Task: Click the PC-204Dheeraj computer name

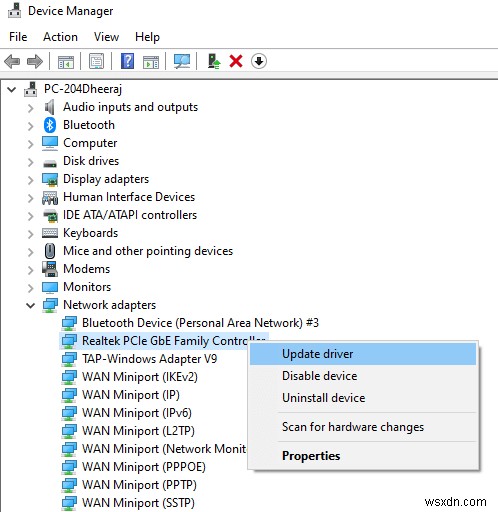Action: (83, 89)
